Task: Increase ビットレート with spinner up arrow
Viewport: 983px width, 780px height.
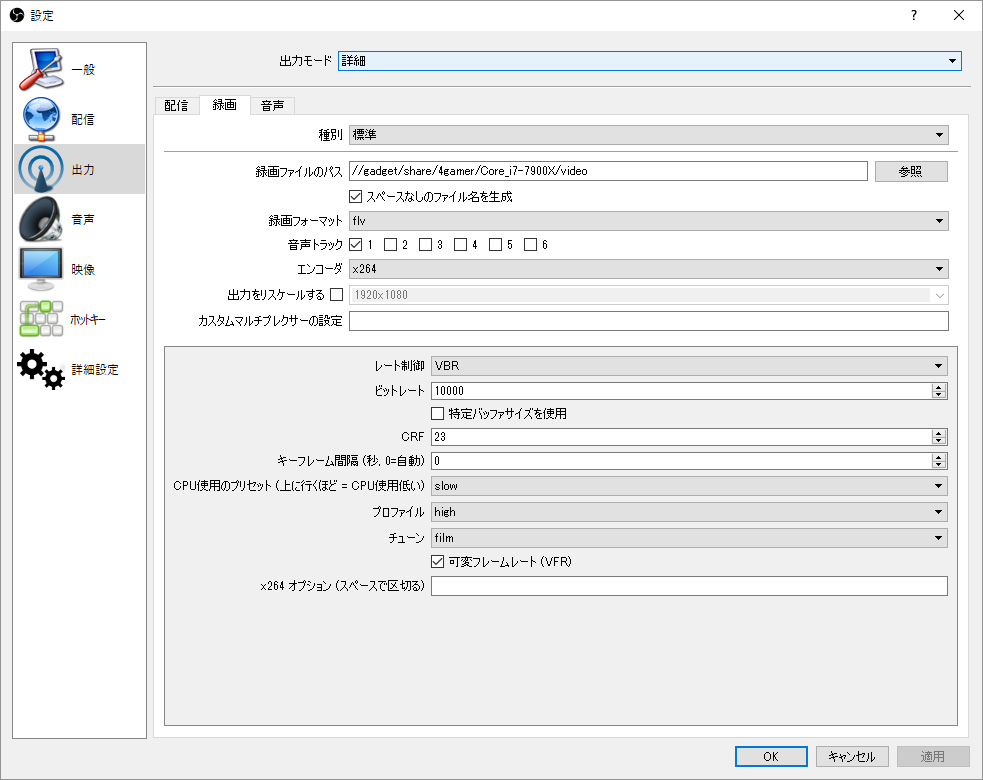Action: [938, 387]
